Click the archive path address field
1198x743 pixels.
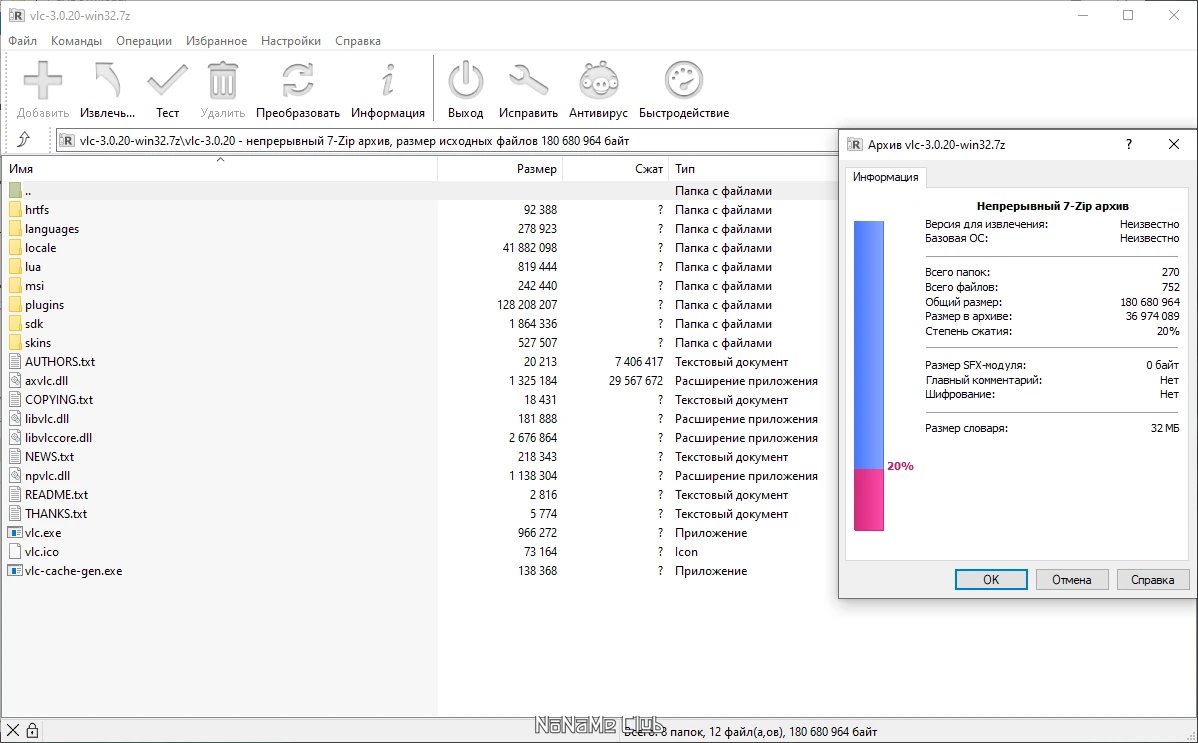[x=440, y=141]
